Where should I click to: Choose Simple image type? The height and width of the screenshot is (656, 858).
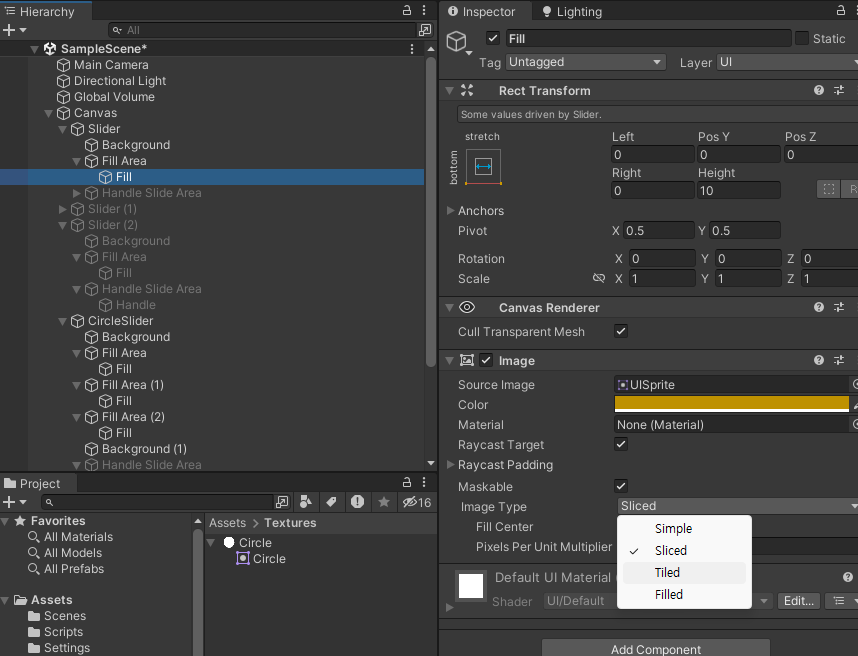[x=684, y=529]
